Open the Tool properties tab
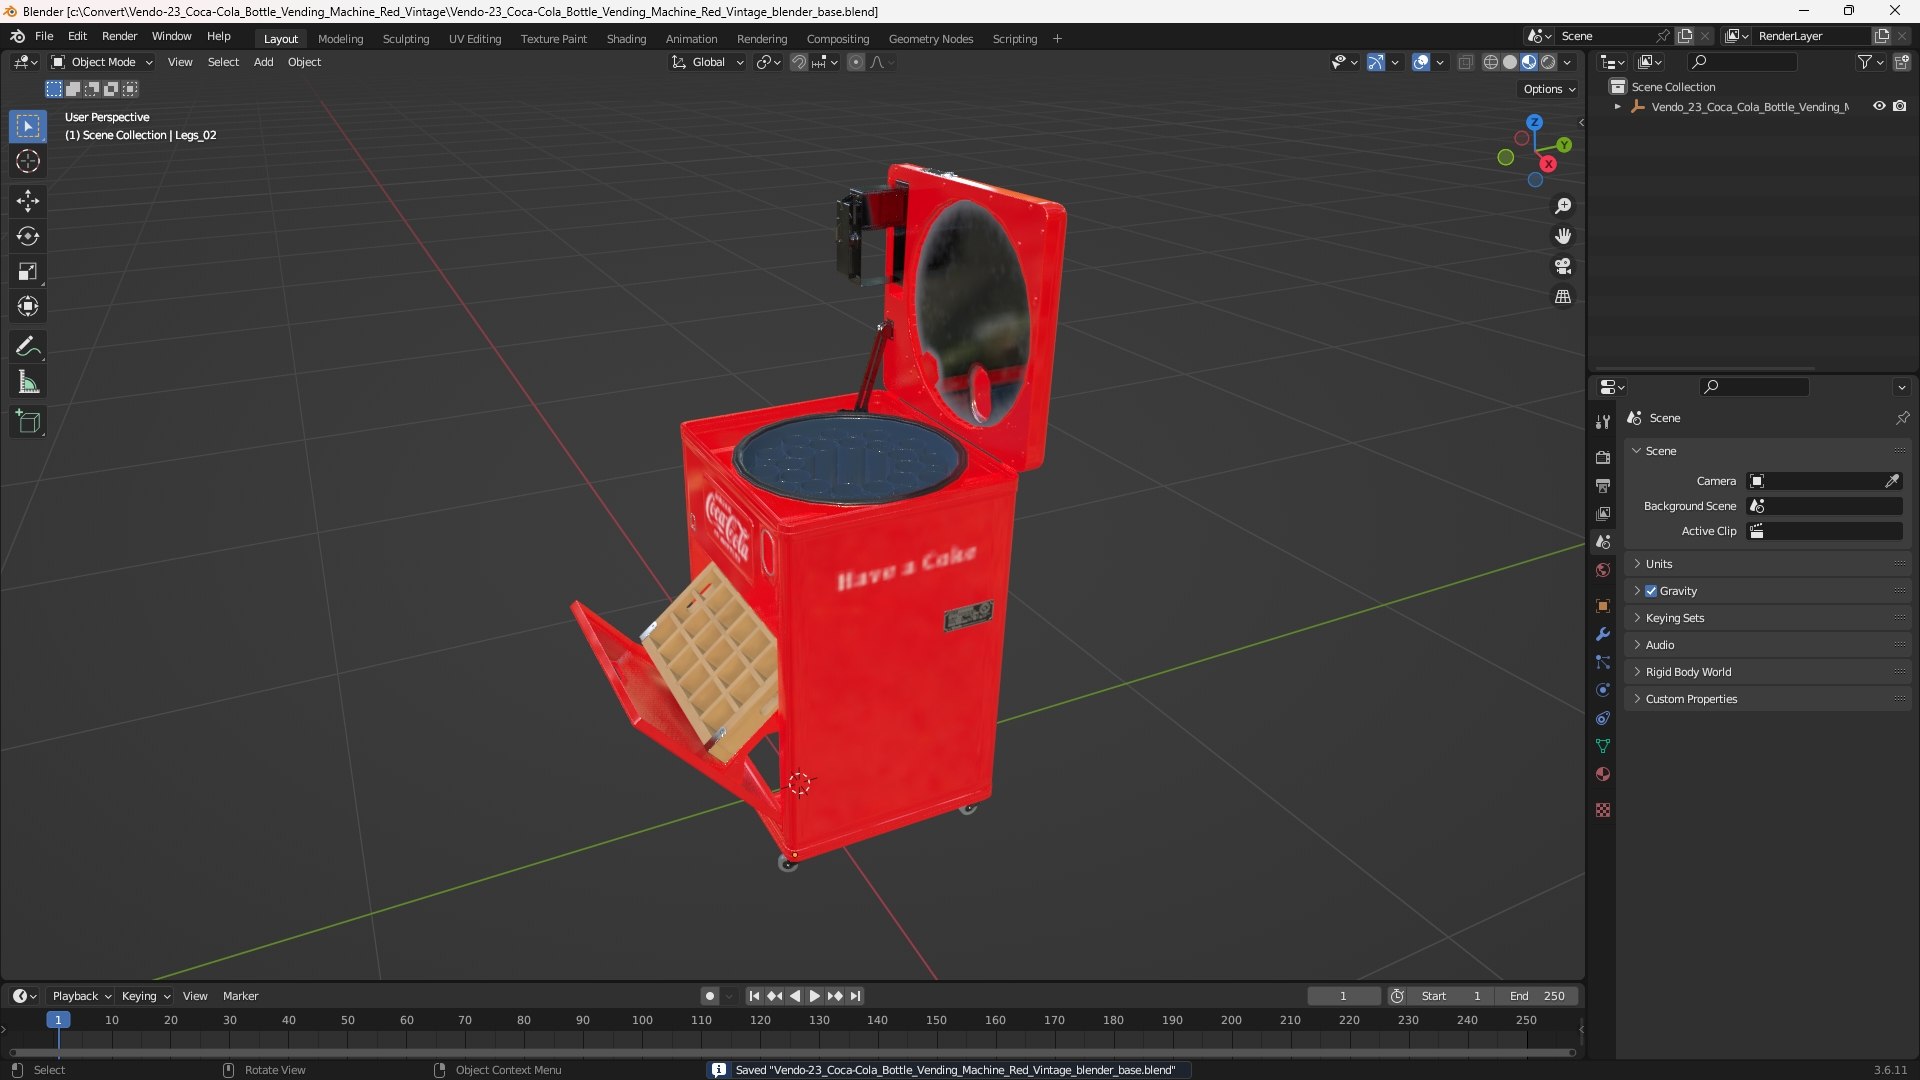Screen dimensions: 1920x1080 point(1603,422)
